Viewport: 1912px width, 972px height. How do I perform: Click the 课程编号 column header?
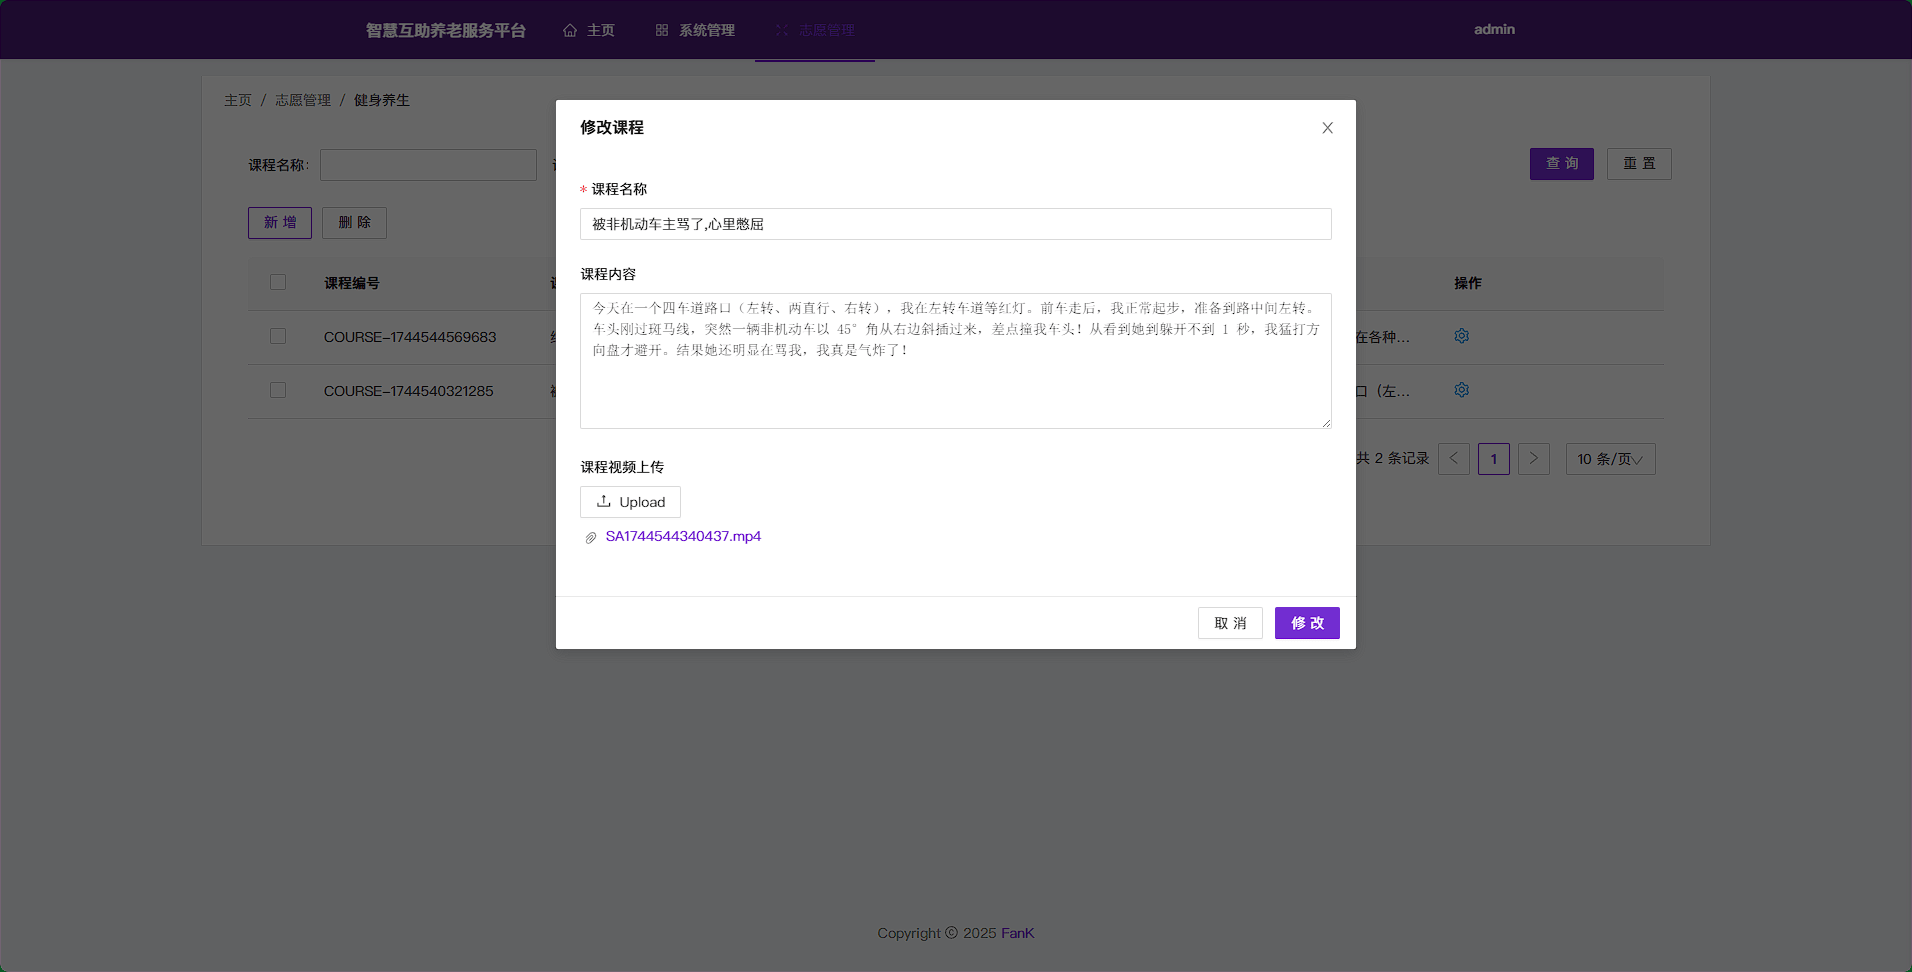coord(352,283)
